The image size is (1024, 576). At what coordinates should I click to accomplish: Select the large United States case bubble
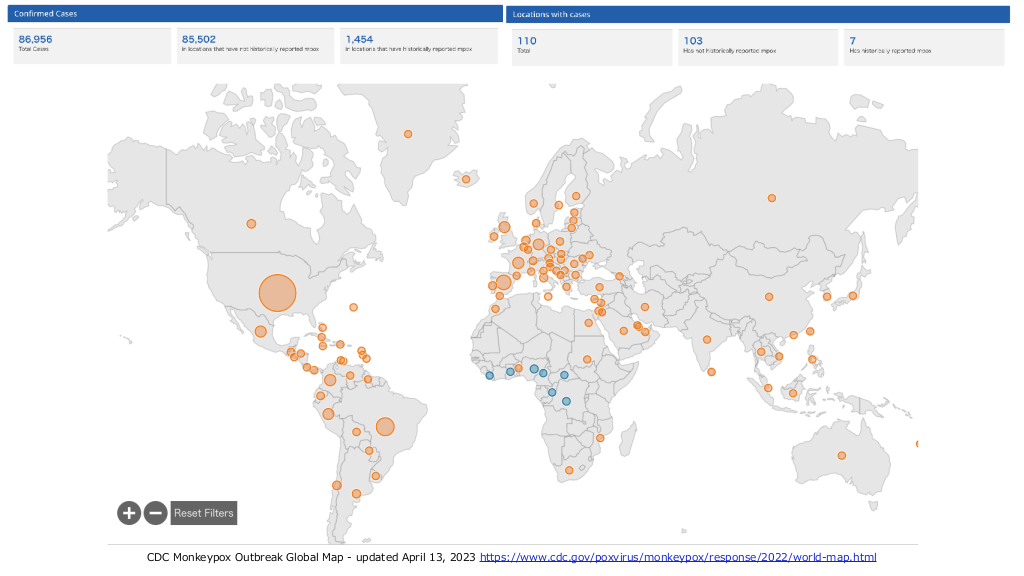point(278,293)
